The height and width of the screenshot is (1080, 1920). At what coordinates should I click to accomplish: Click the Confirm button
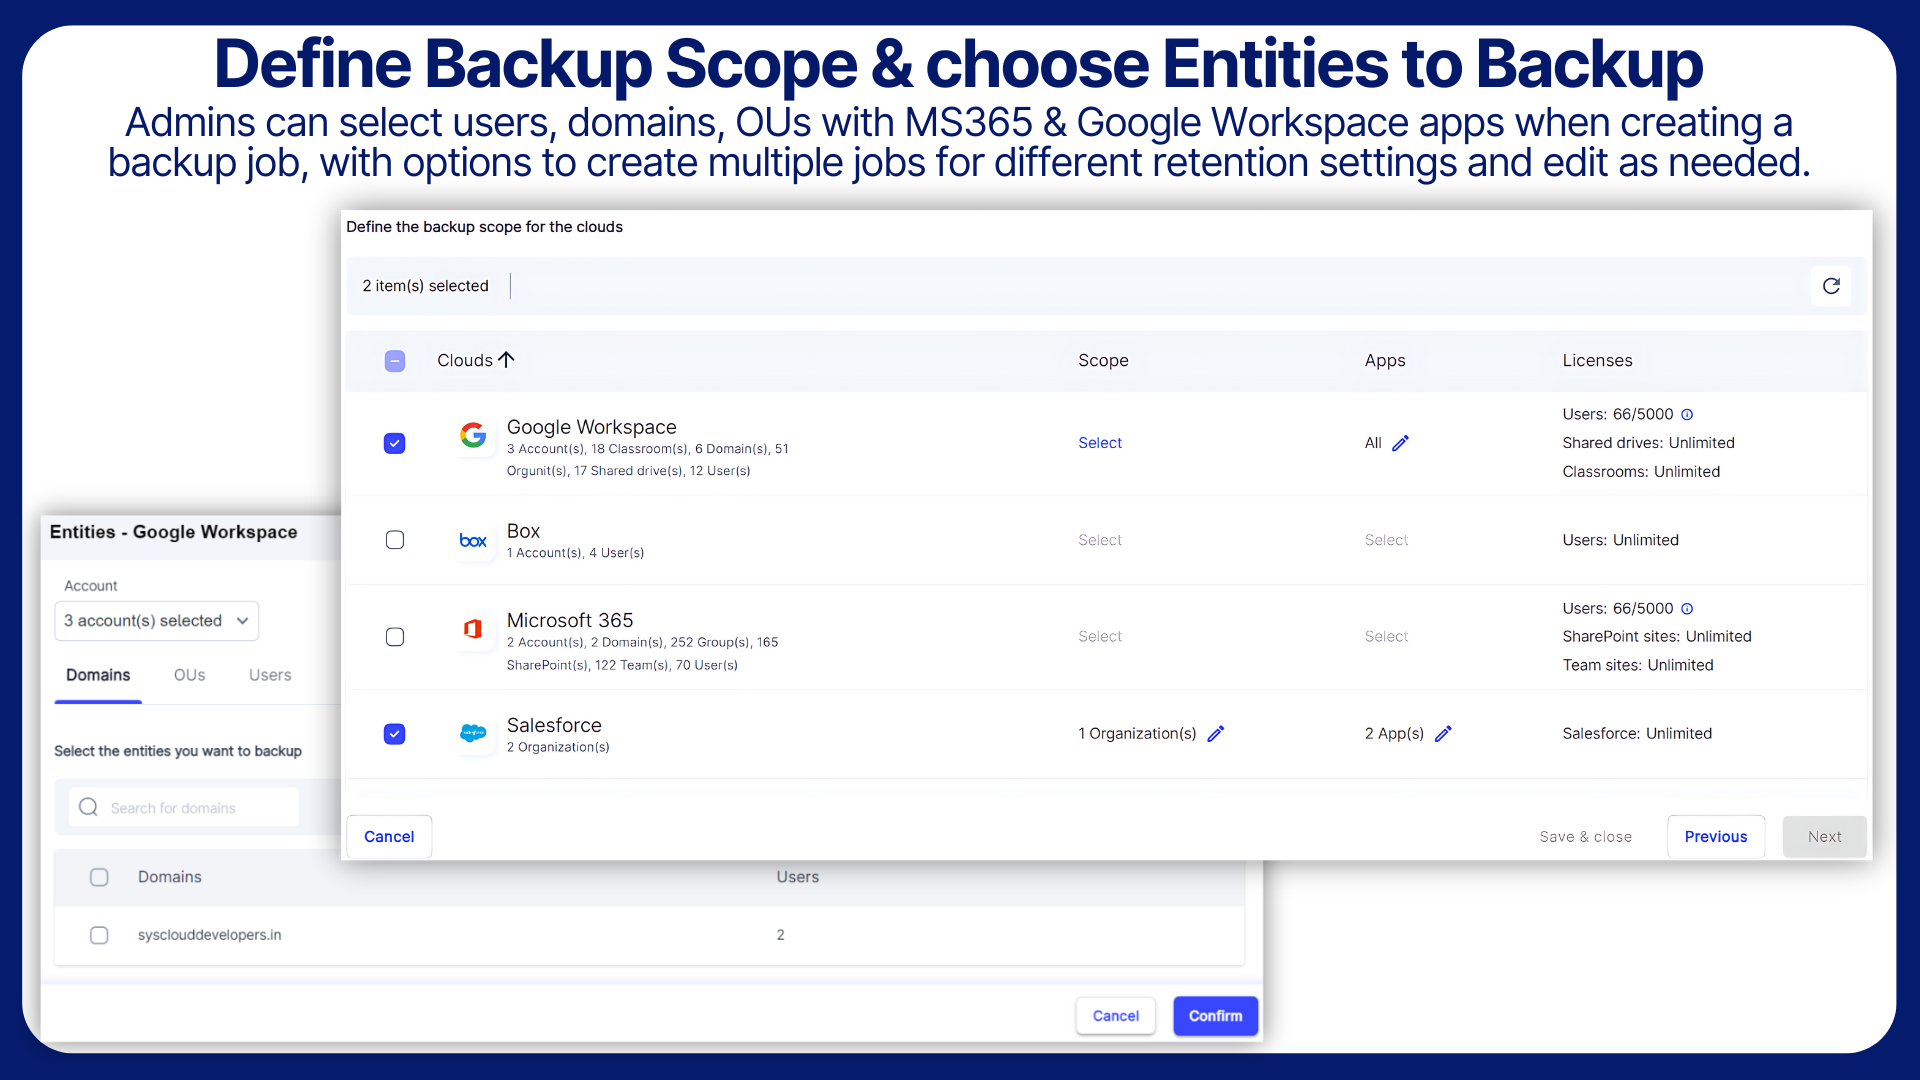(1215, 1015)
